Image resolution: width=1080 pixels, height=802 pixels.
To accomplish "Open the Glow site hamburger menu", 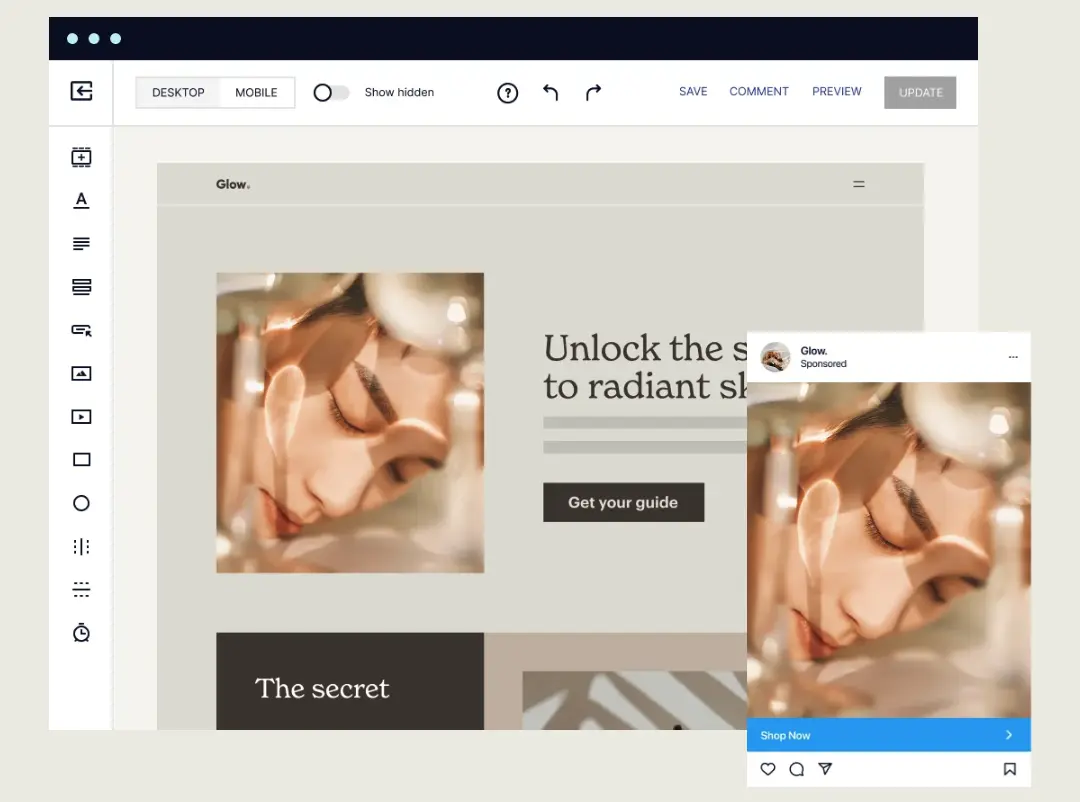I will point(859,184).
